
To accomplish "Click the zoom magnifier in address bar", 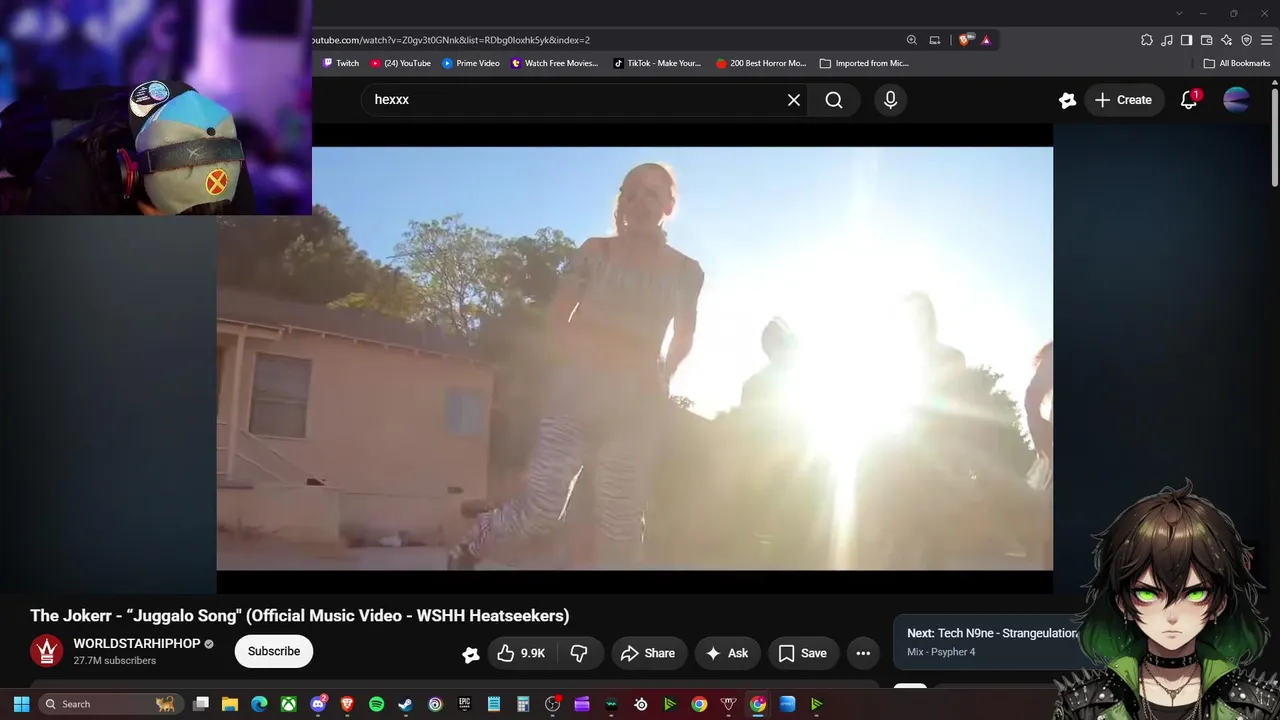I will 912,40.
